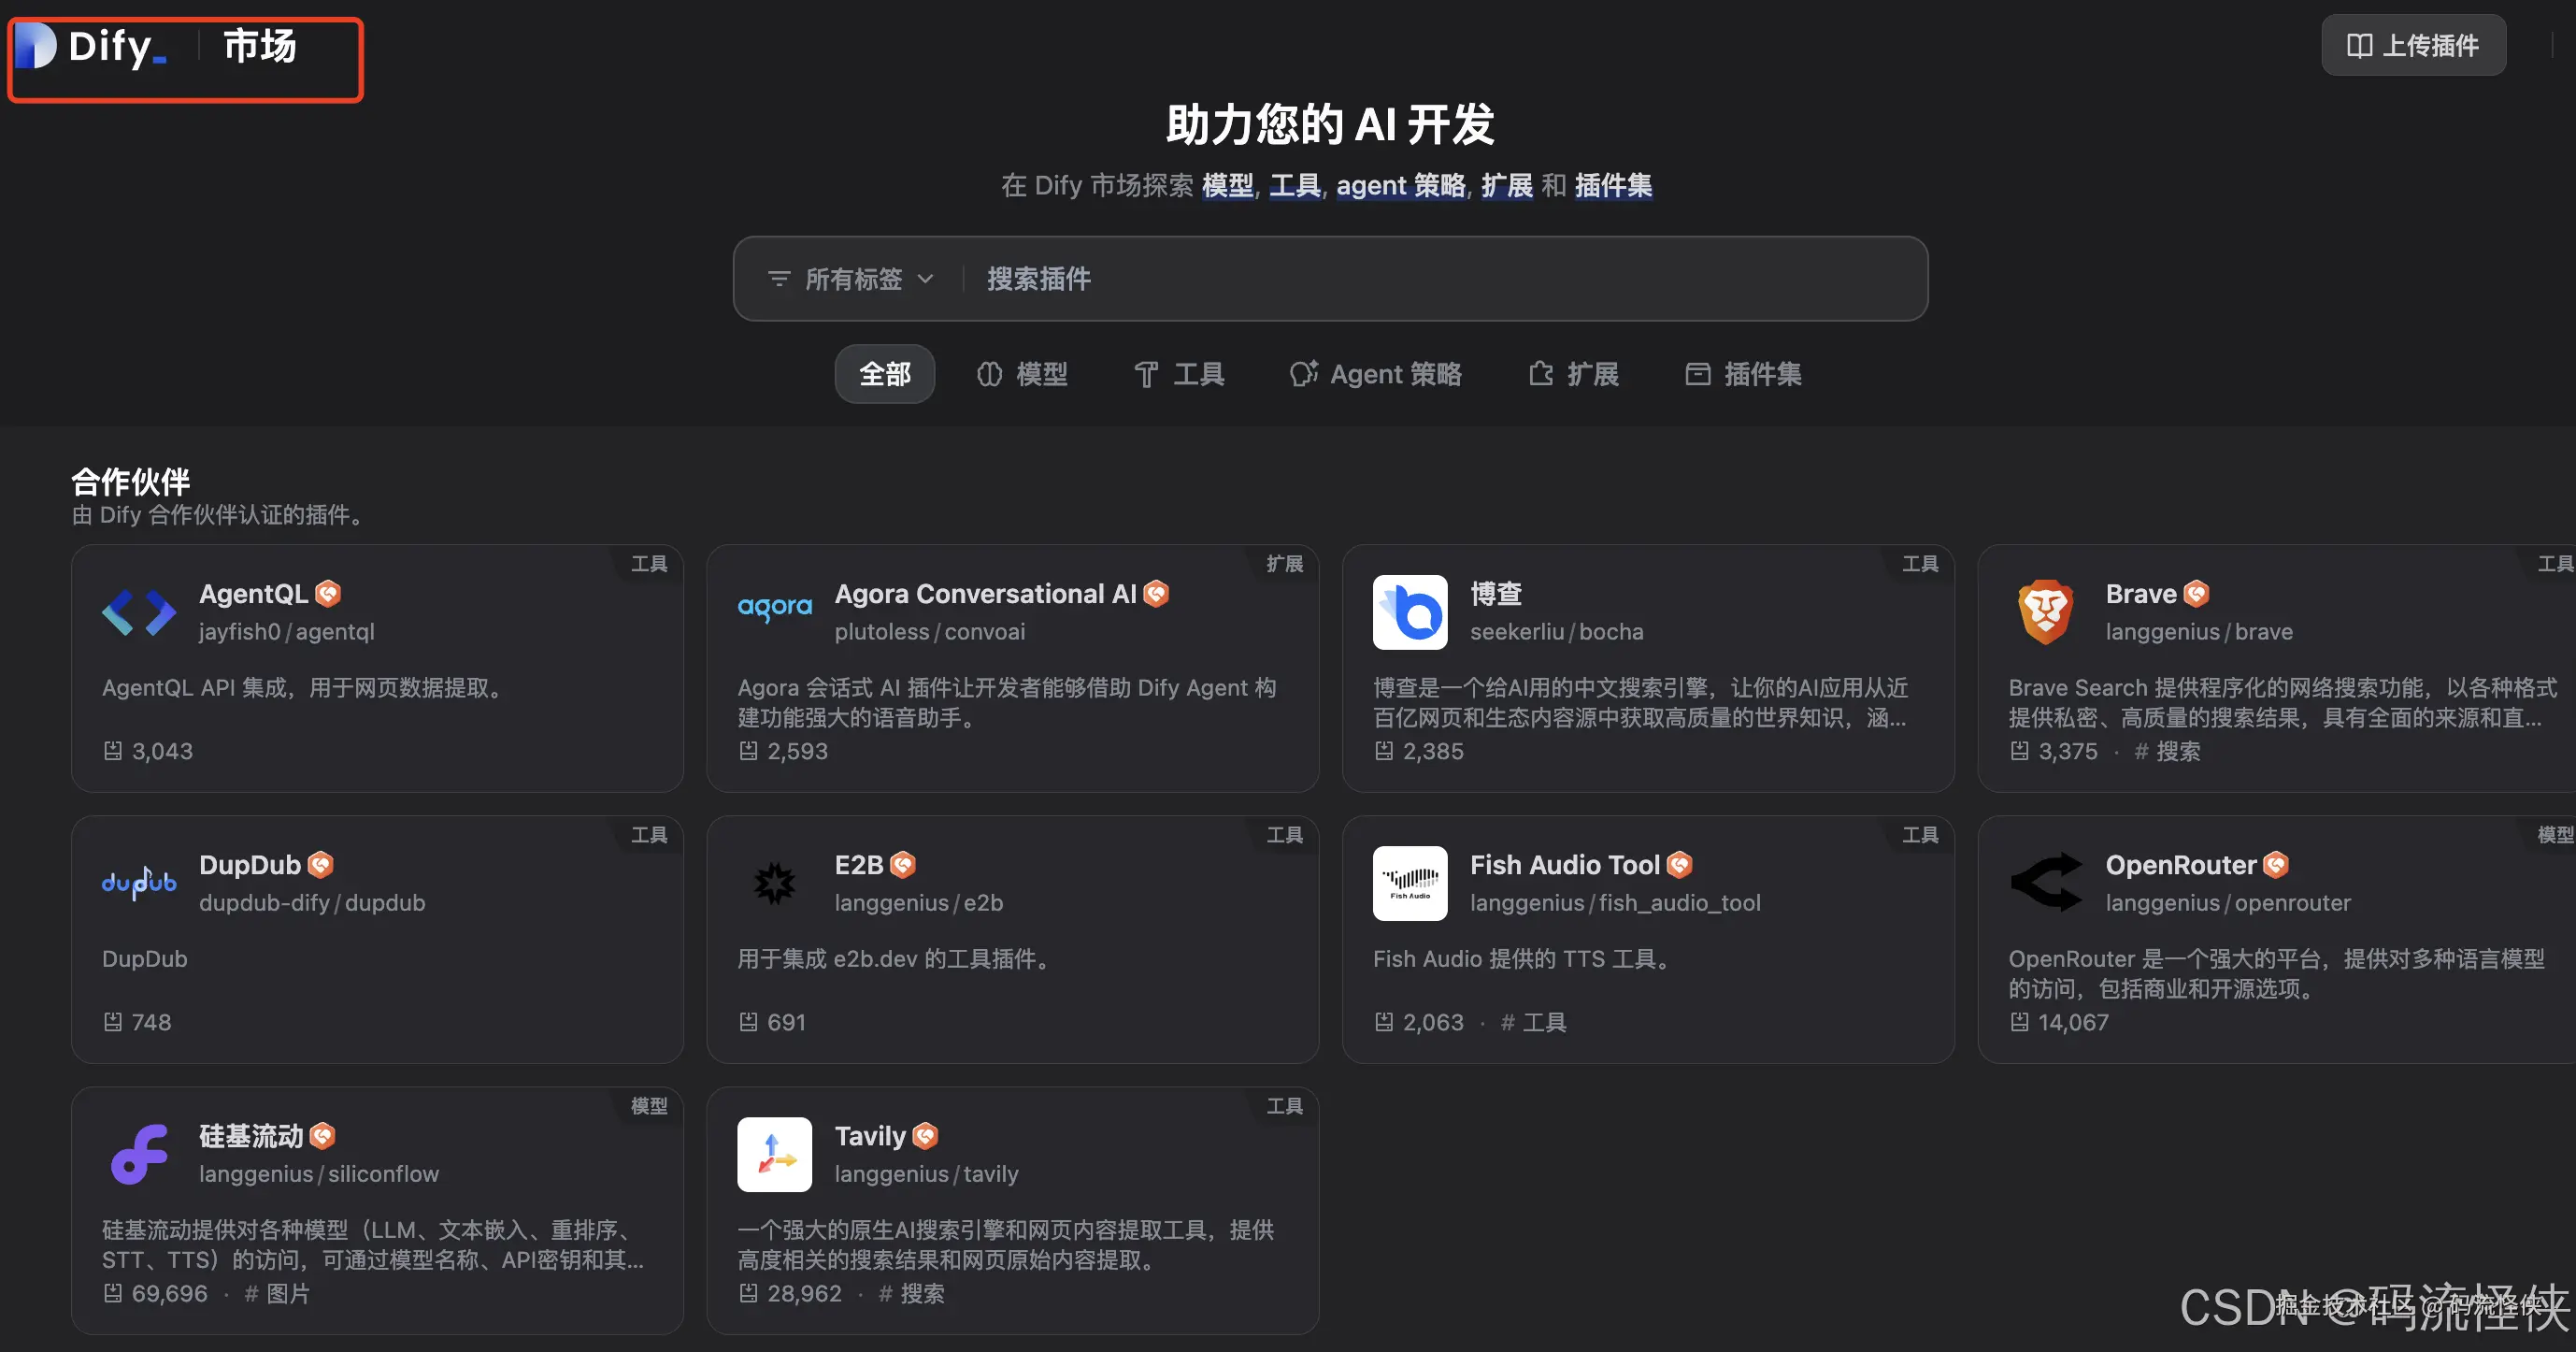Click the 博查 search engine icon
This screenshot has width=2576, height=1352.
[x=1410, y=612]
